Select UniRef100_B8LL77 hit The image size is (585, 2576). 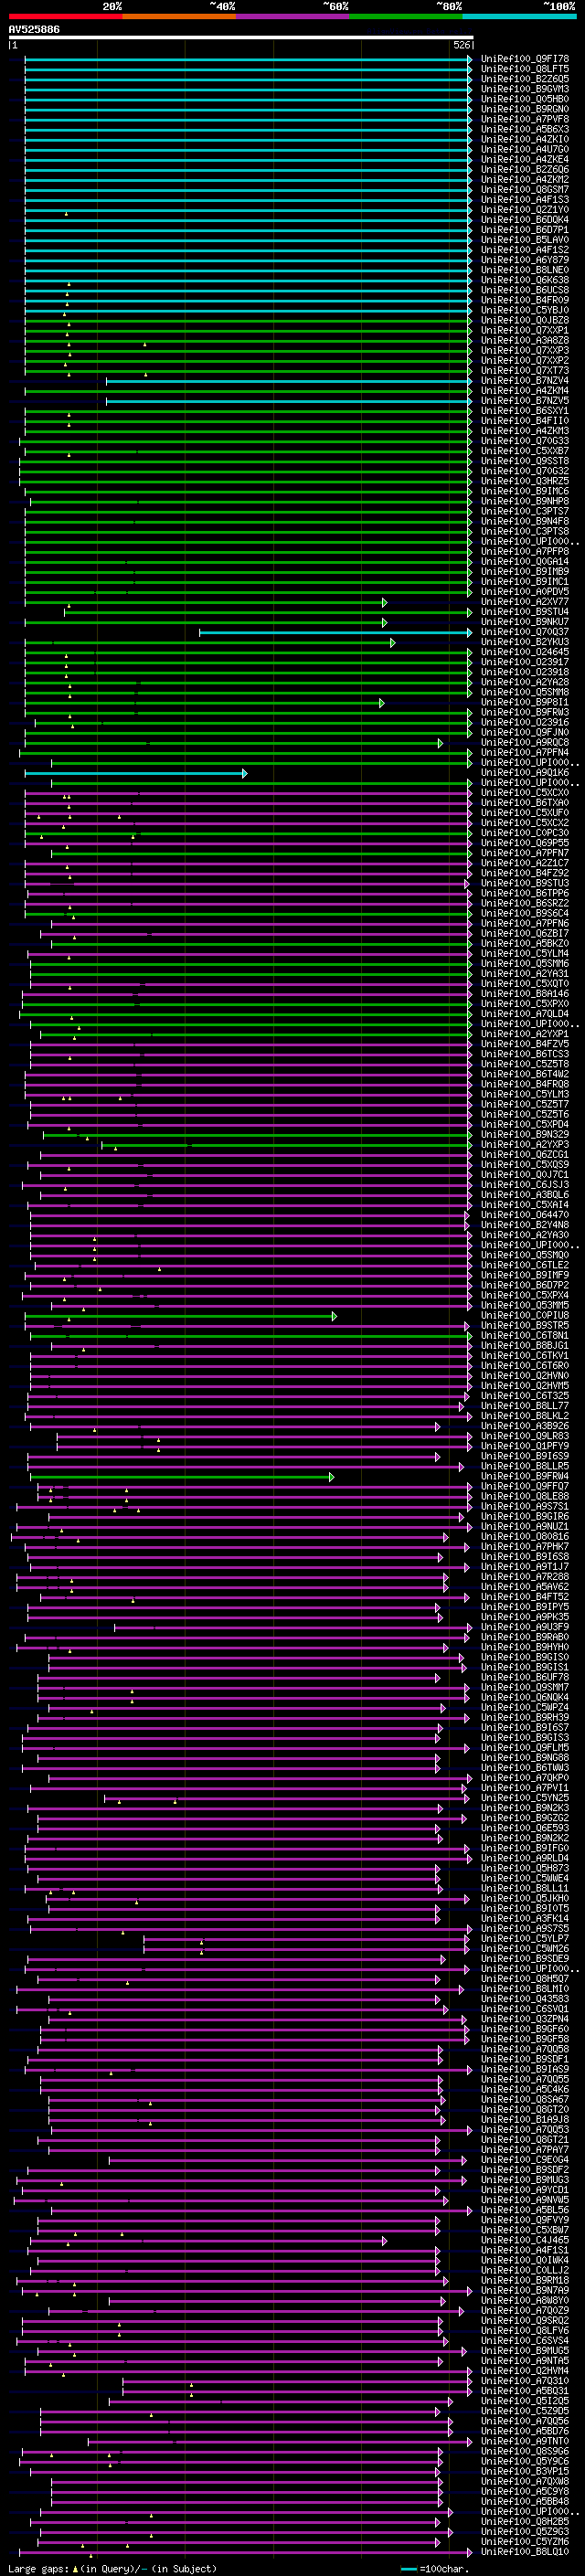point(525,1406)
